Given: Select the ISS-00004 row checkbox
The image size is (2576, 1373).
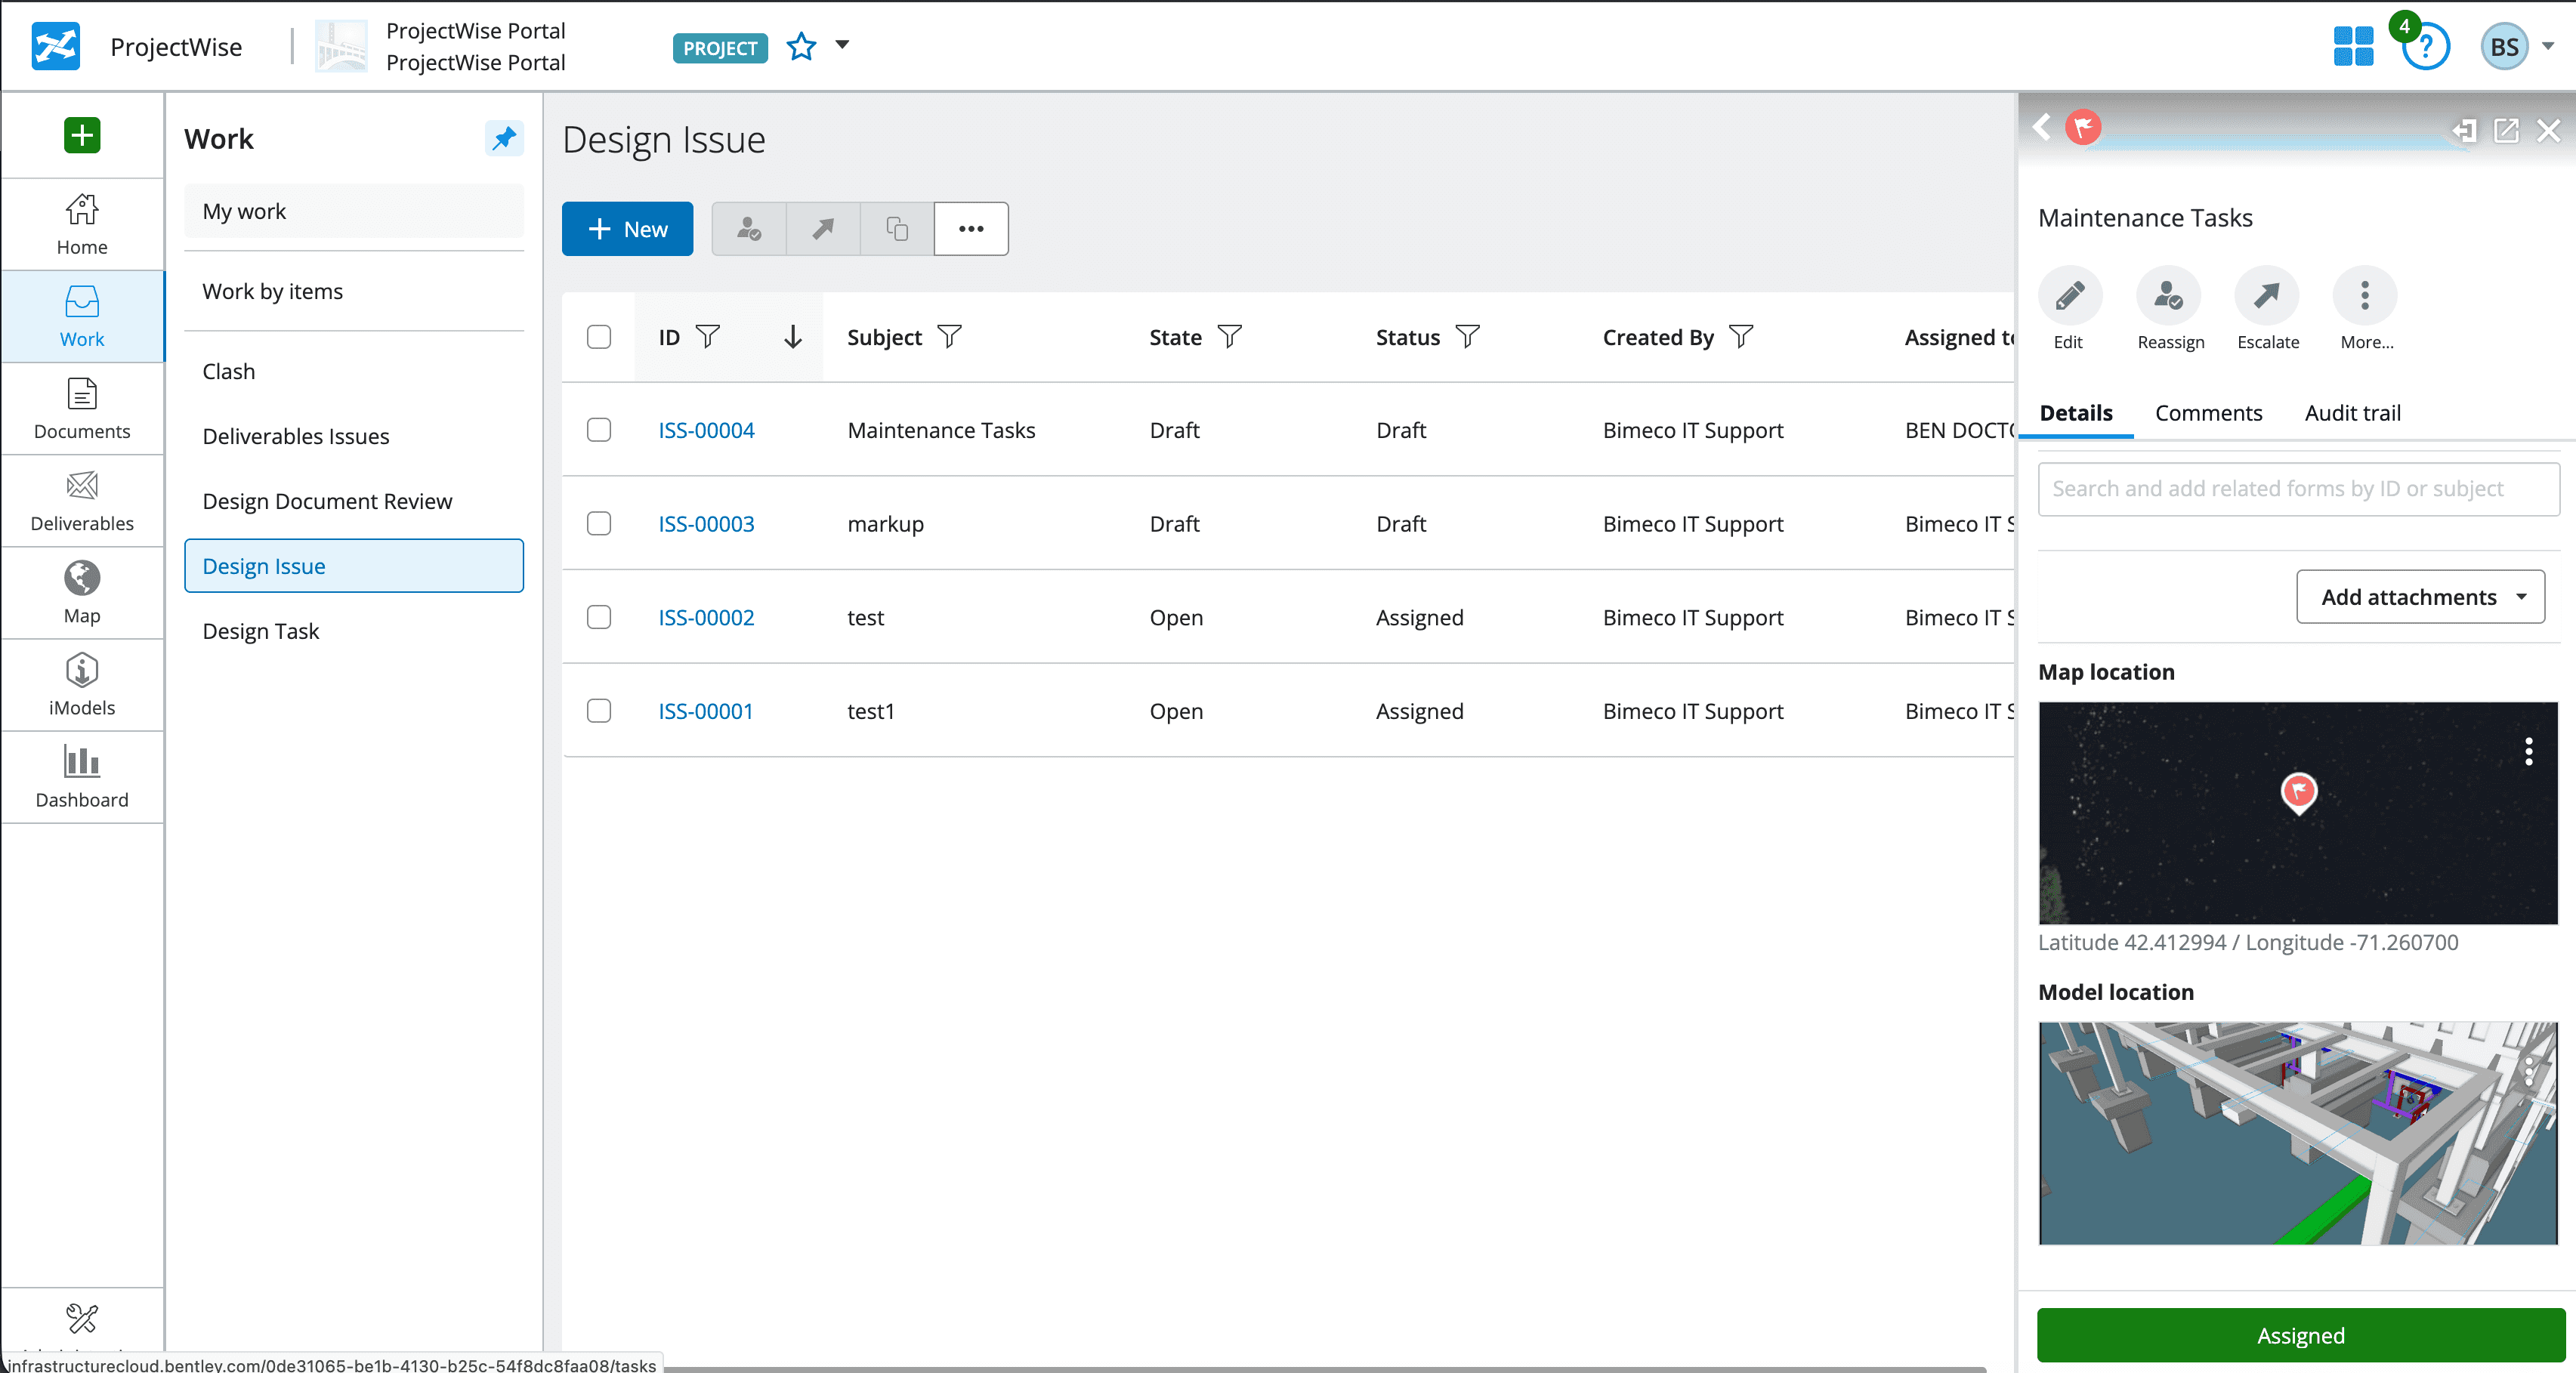Looking at the screenshot, I should coord(599,430).
